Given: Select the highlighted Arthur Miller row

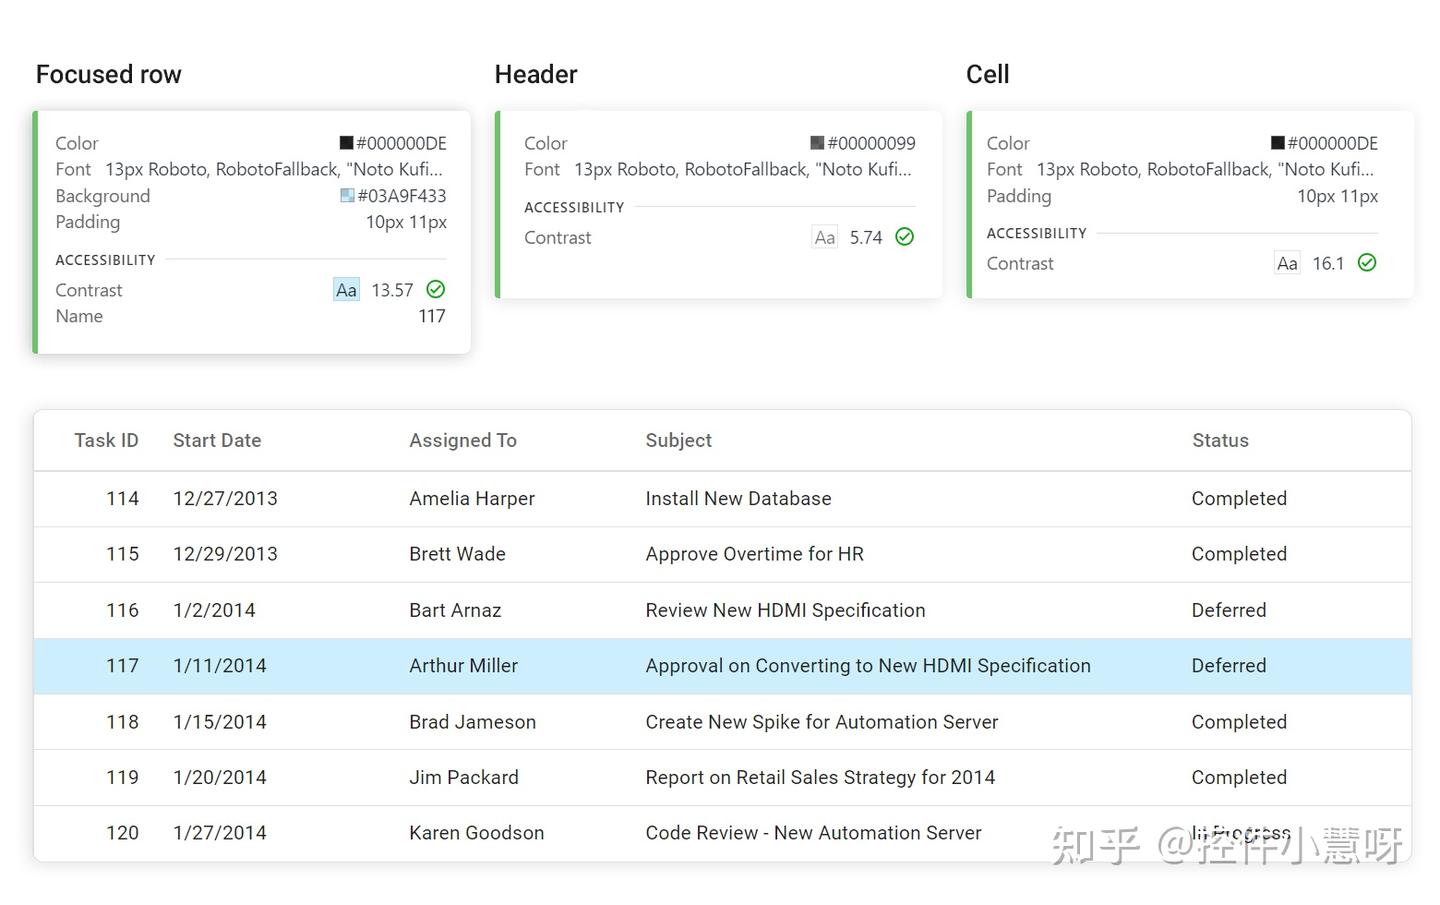Looking at the screenshot, I should (463, 666).
